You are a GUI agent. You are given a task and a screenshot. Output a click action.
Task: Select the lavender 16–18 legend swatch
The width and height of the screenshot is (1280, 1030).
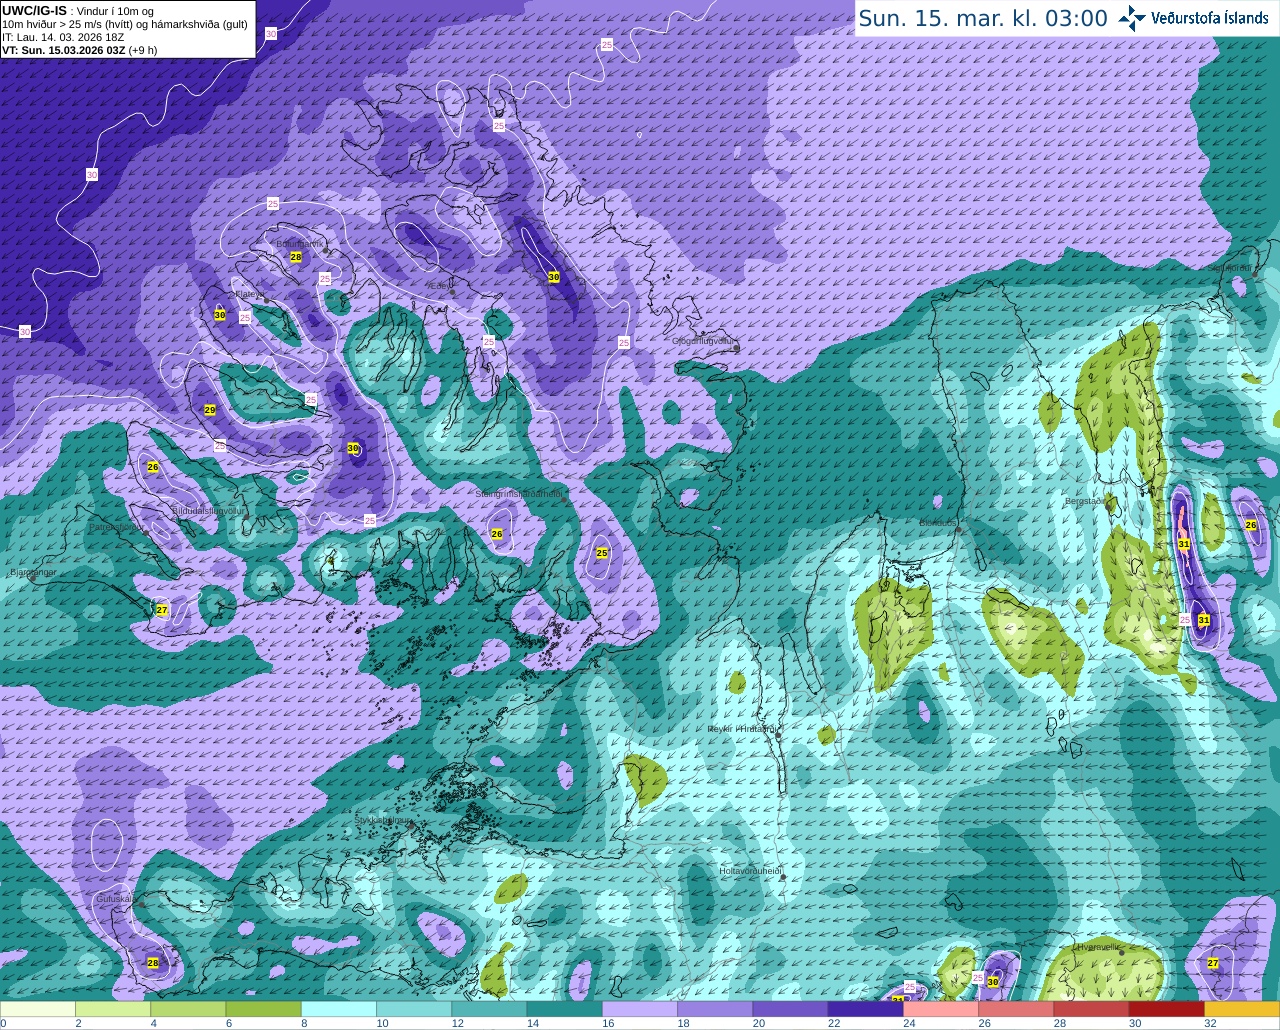coord(640,1009)
